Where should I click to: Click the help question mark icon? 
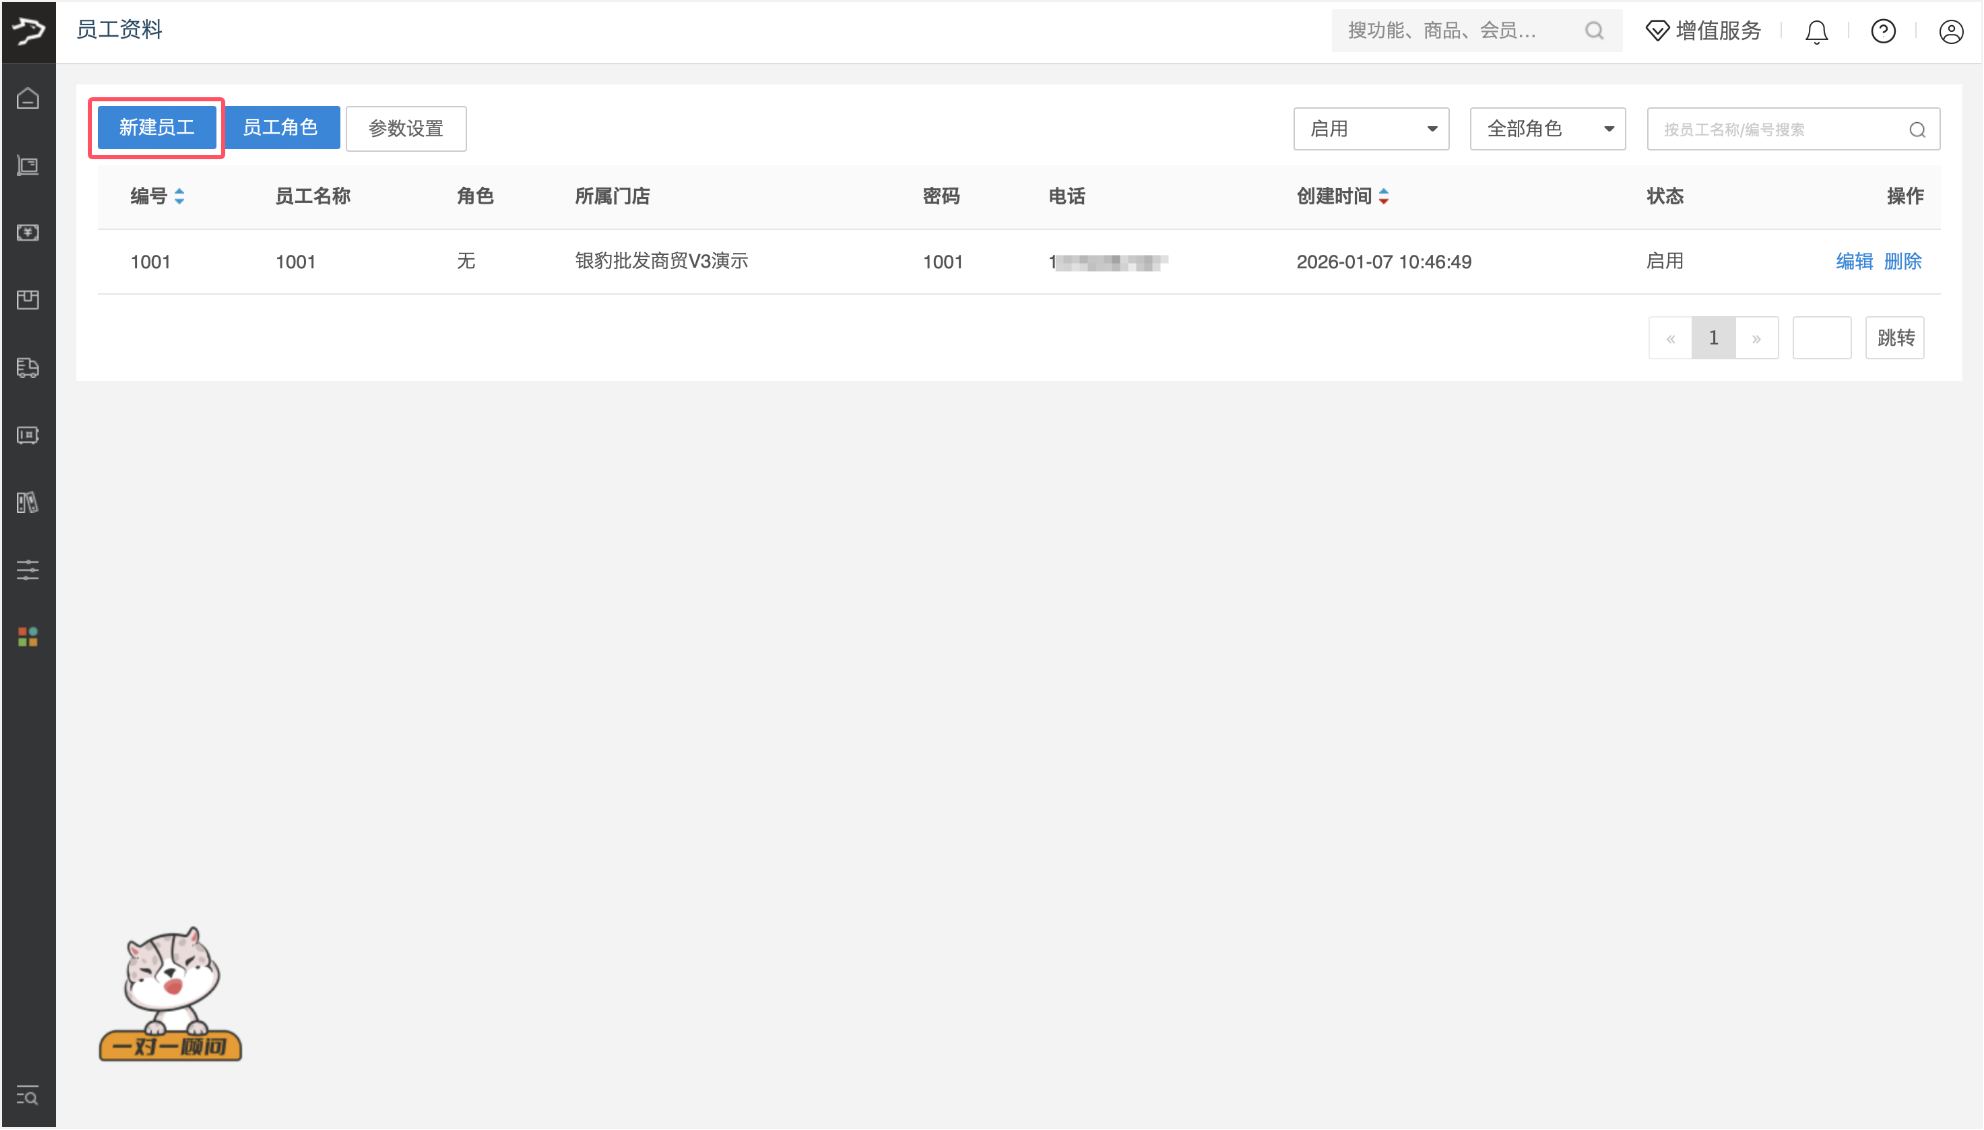point(1883,32)
